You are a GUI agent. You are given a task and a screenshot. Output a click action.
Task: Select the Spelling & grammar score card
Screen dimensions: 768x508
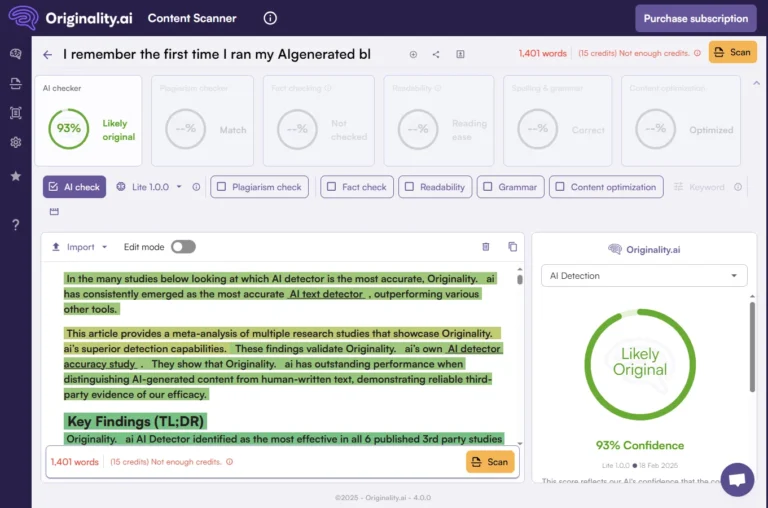click(x=557, y=121)
